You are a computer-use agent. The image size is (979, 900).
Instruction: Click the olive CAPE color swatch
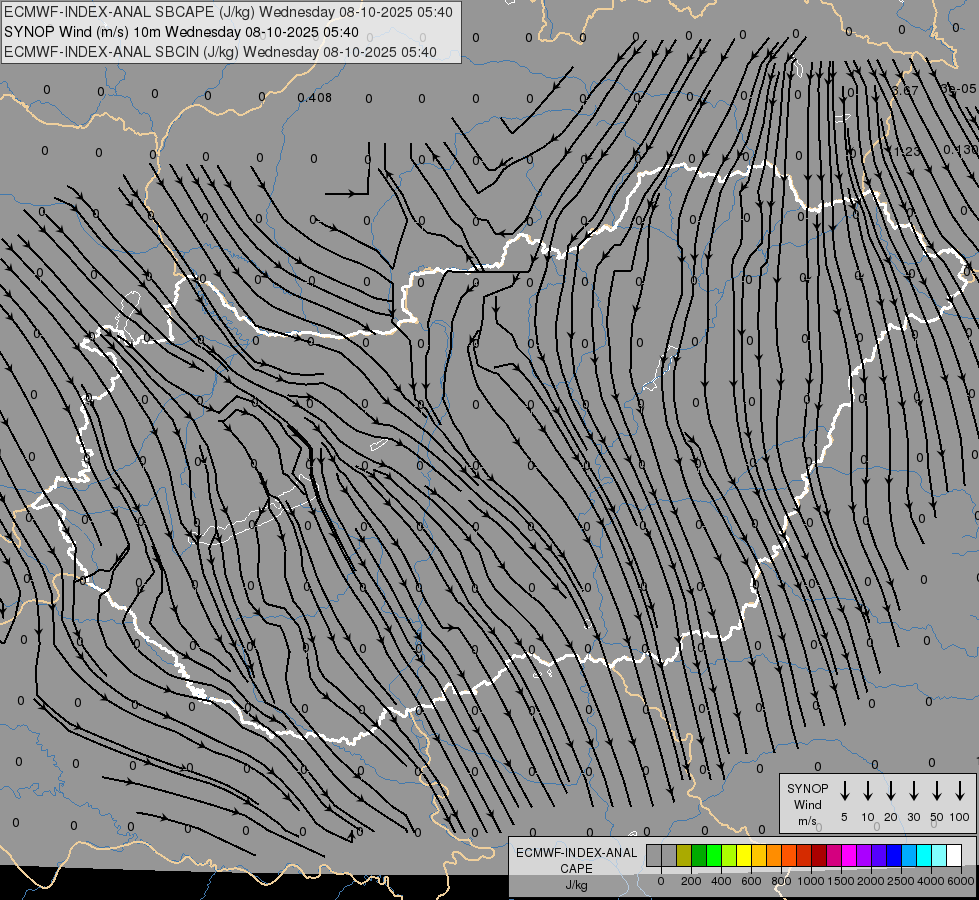pos(684,855)
